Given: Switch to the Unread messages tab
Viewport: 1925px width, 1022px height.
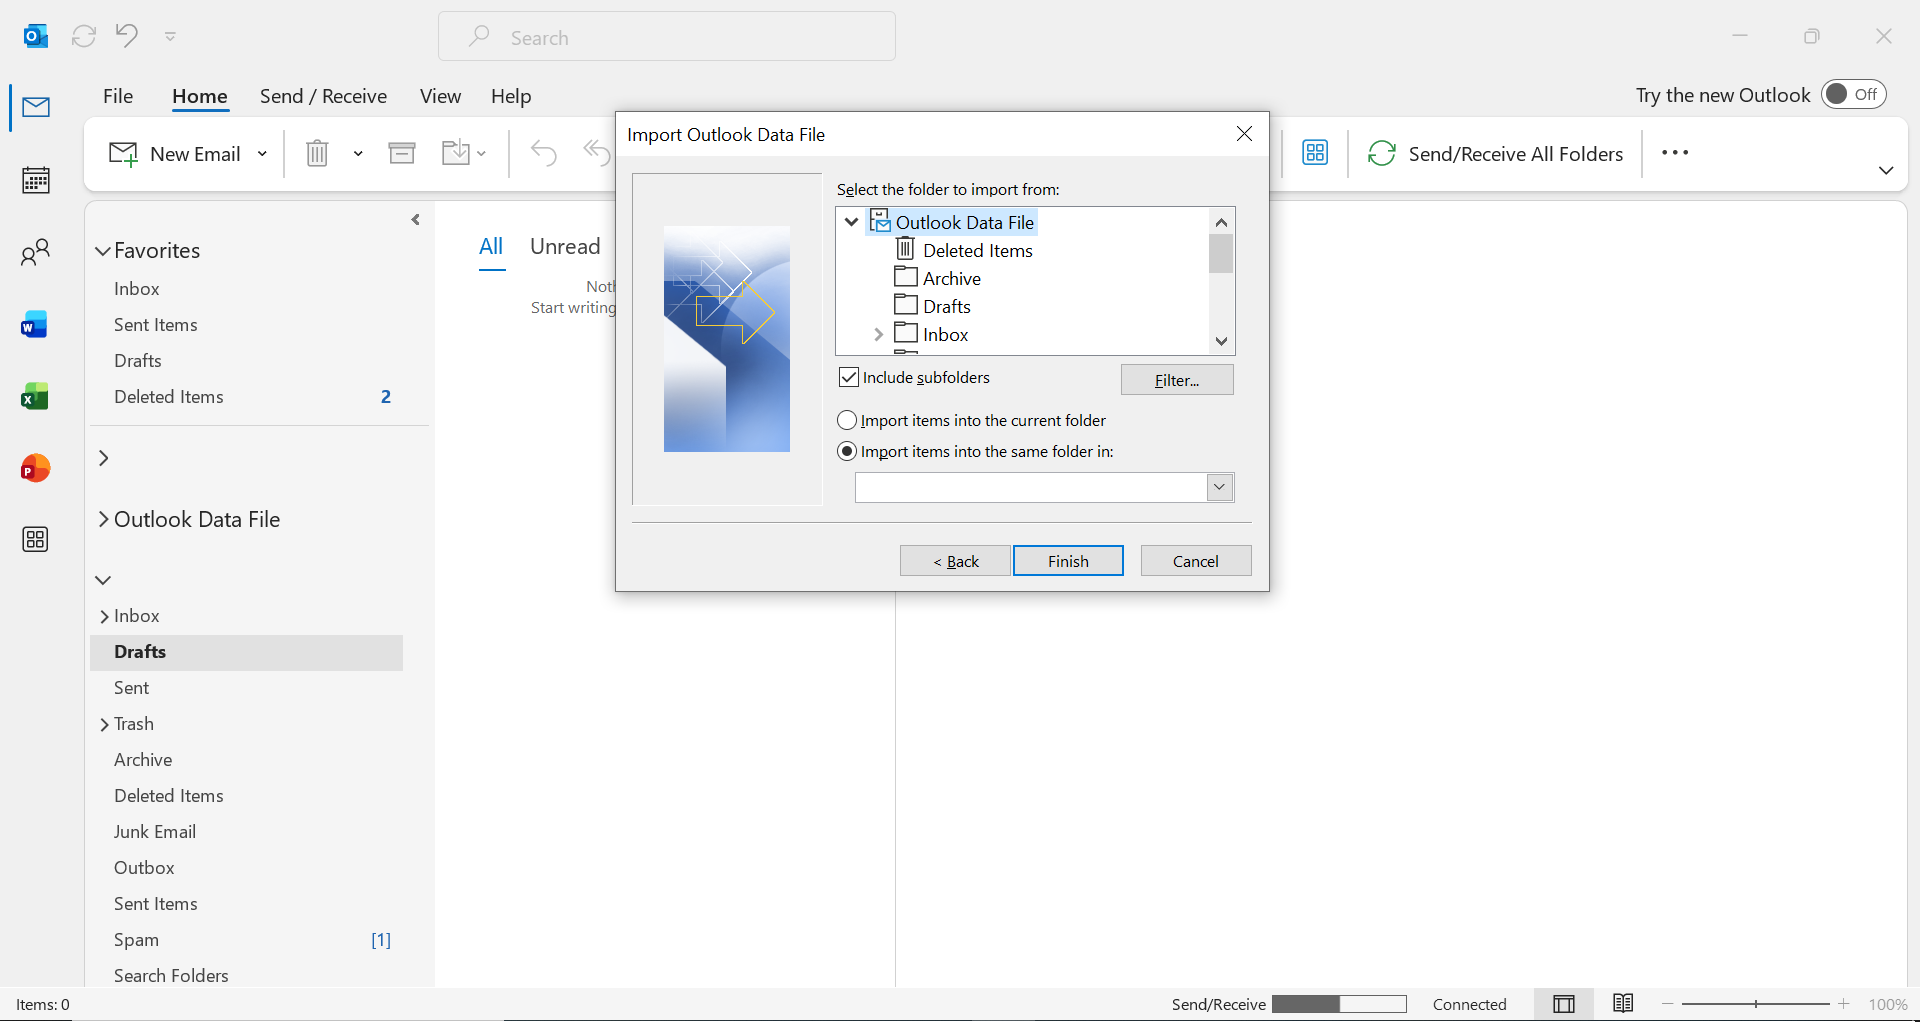Looking at the screenshot, I should point(565,247).
